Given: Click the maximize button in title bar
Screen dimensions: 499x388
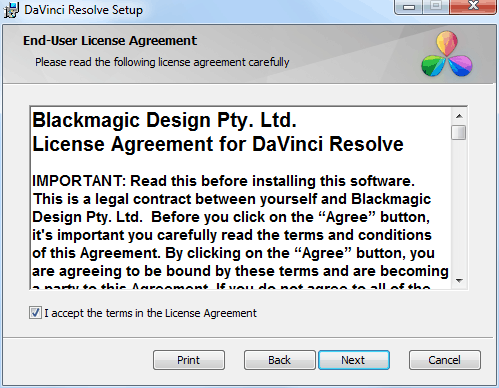Looking at the screenshot, I should coord(436,6).
